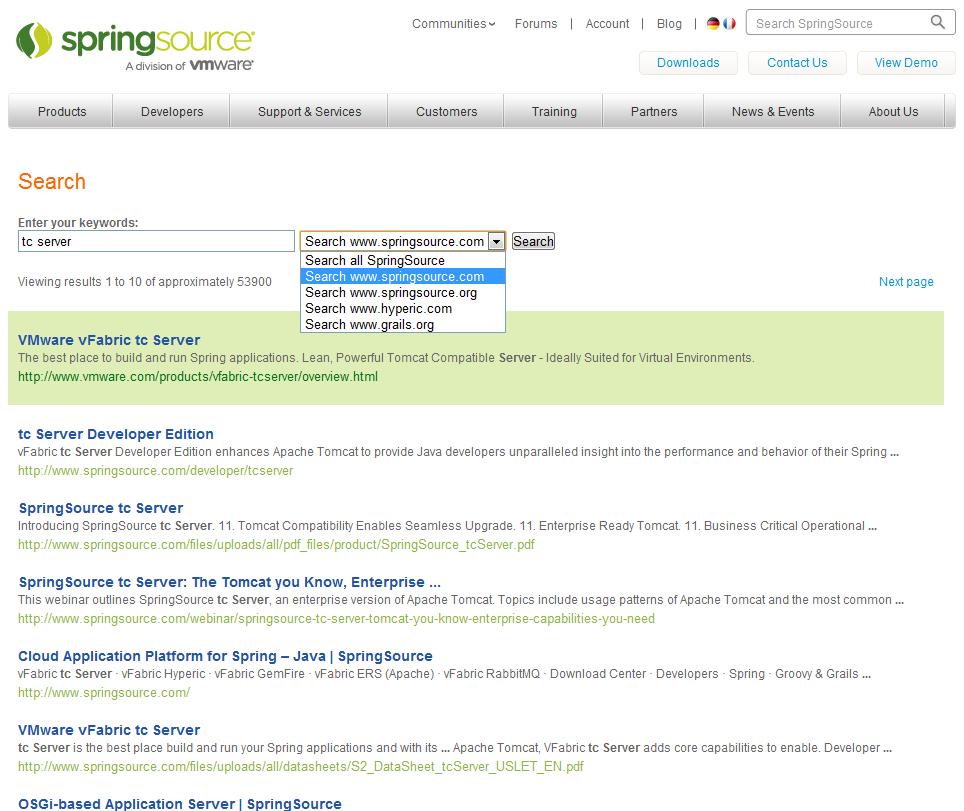
Task: Click the Downloads button
Action: click(x=688, y=63)
